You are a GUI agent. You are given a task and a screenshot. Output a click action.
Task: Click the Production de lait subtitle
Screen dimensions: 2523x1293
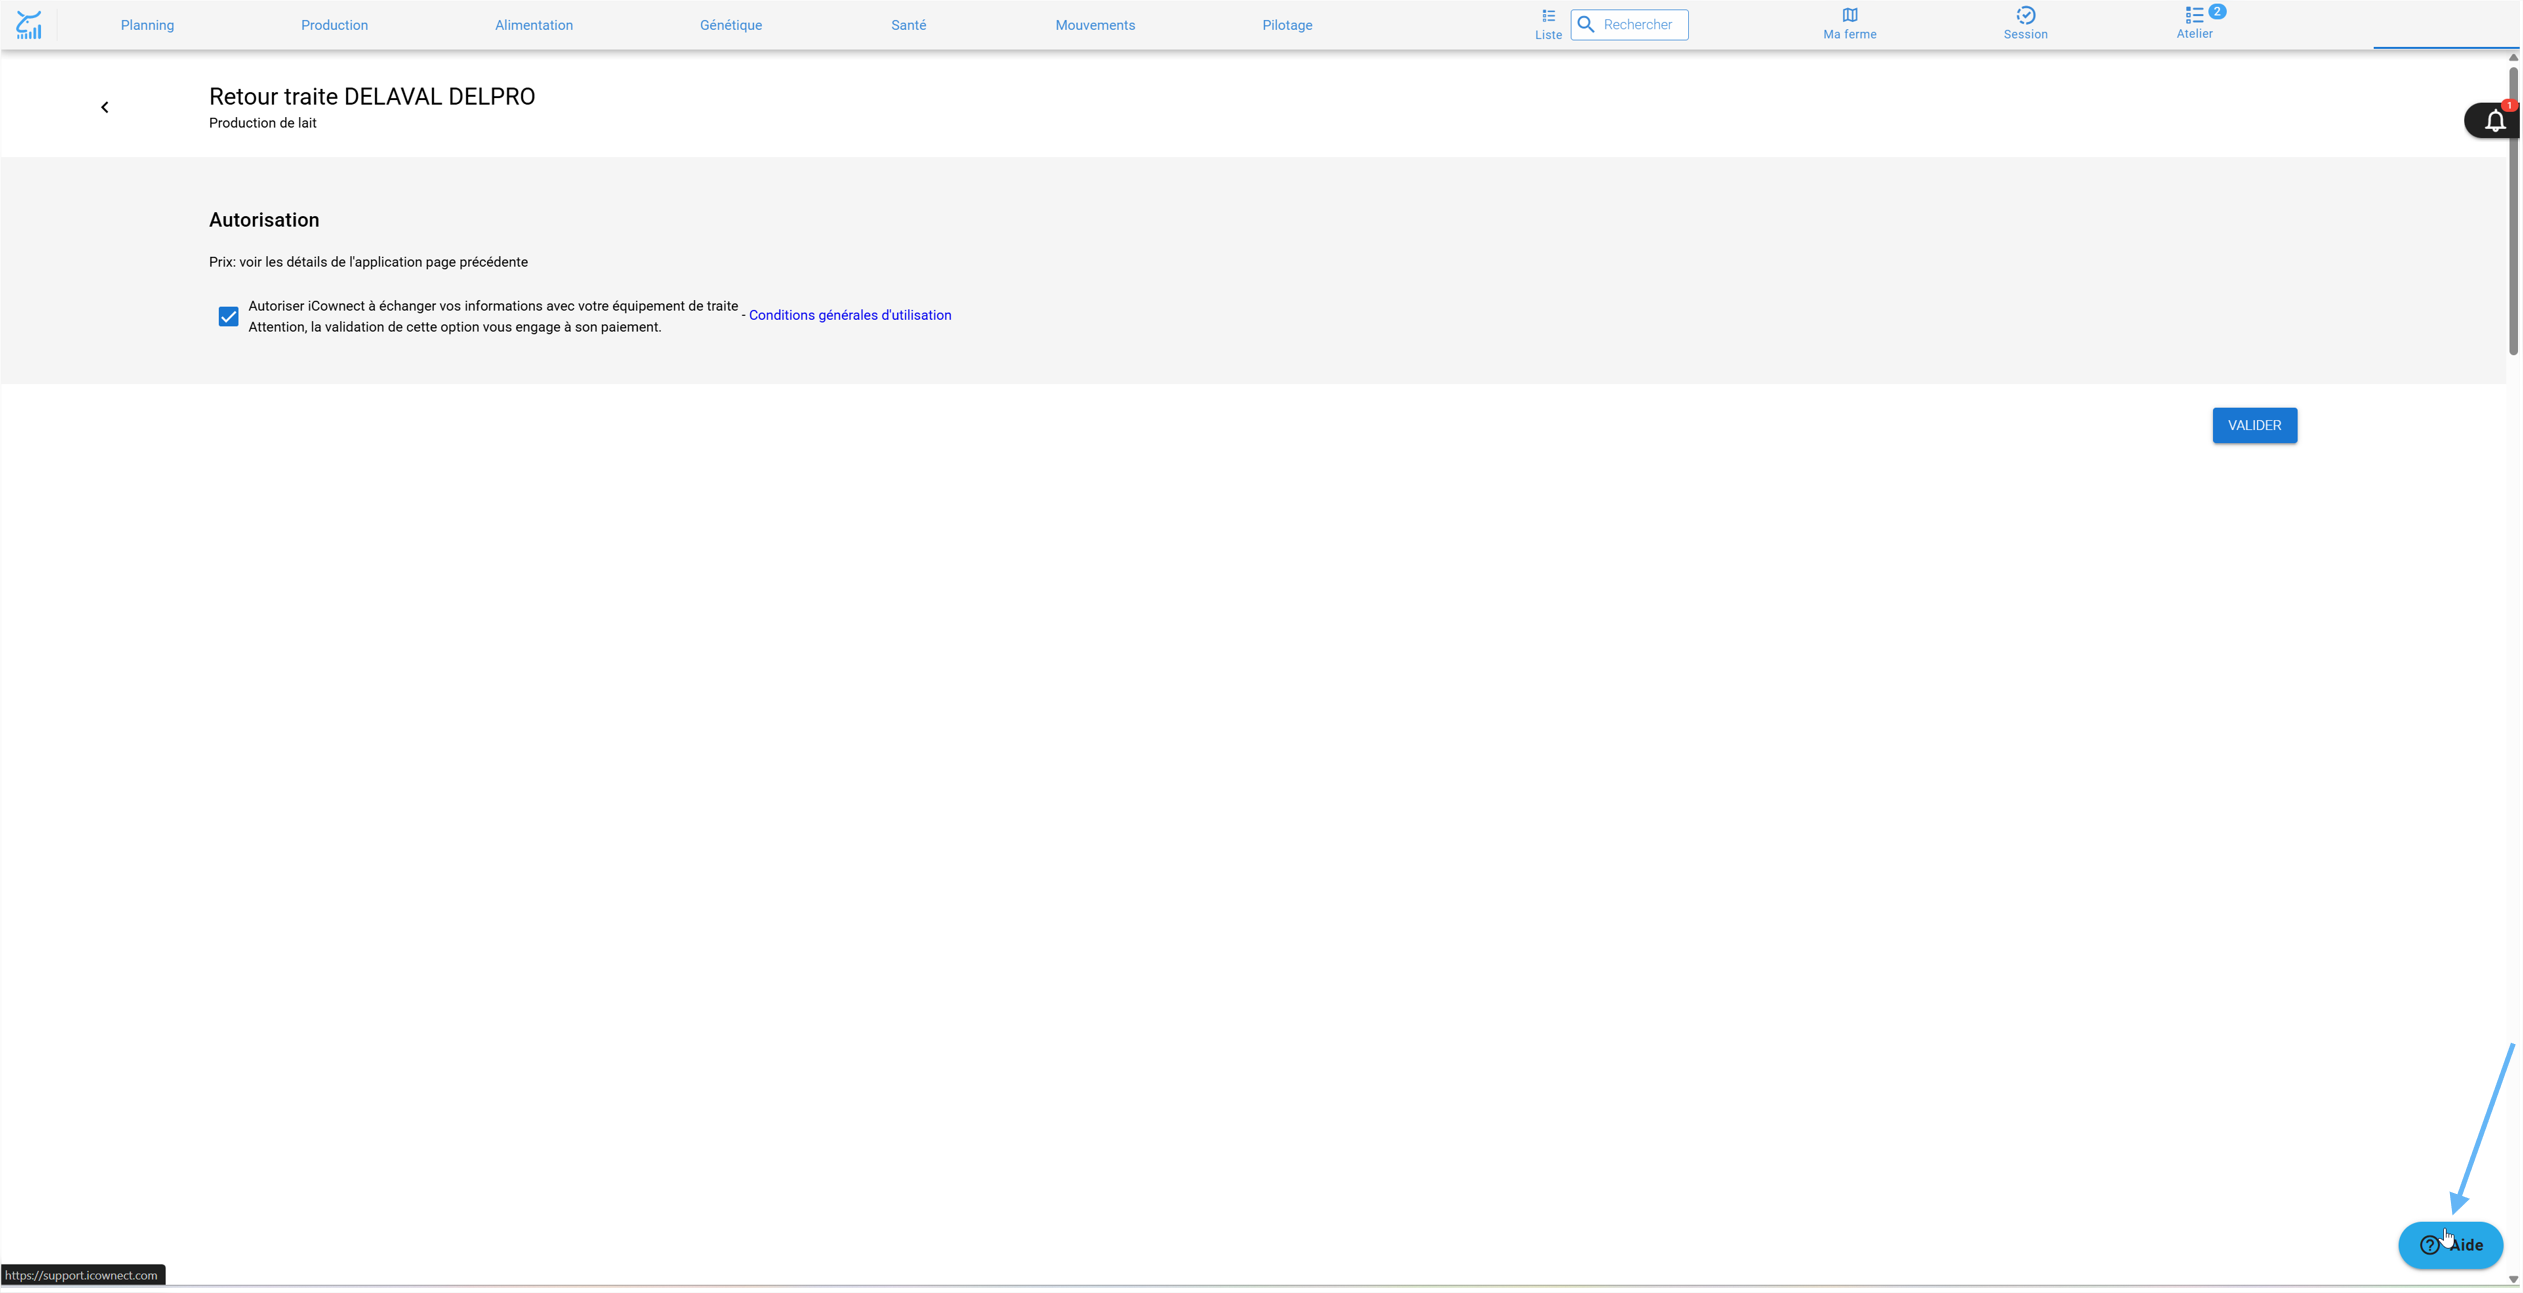(263, 123)
